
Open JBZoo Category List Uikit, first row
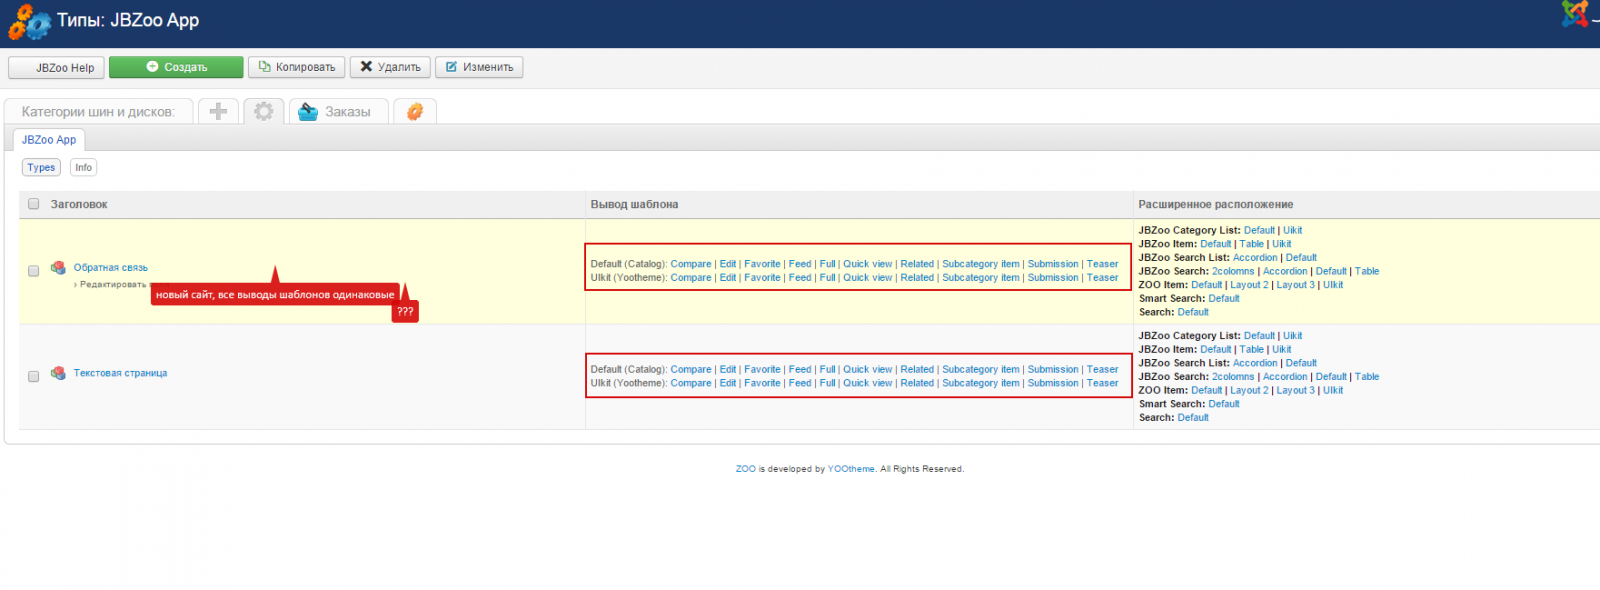tap(1293, 230)
